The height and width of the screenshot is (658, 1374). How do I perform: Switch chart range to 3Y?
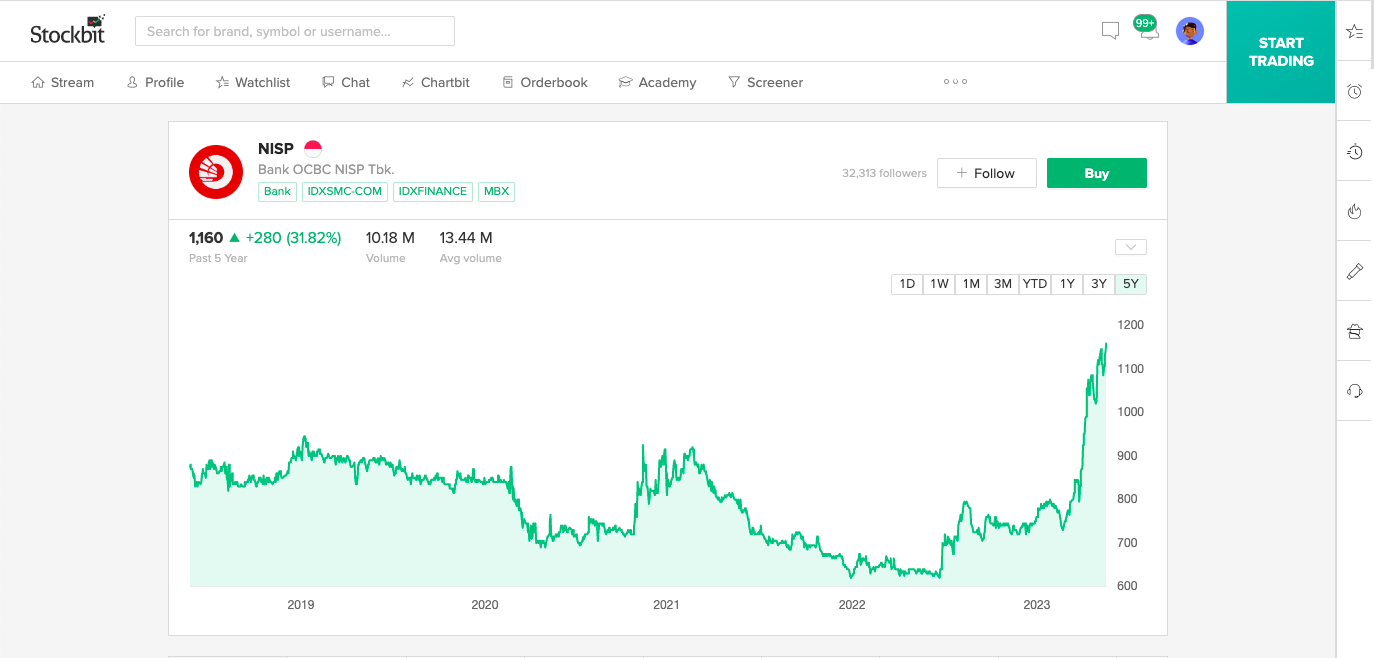pyautogui.click(x=1098, y=283)
